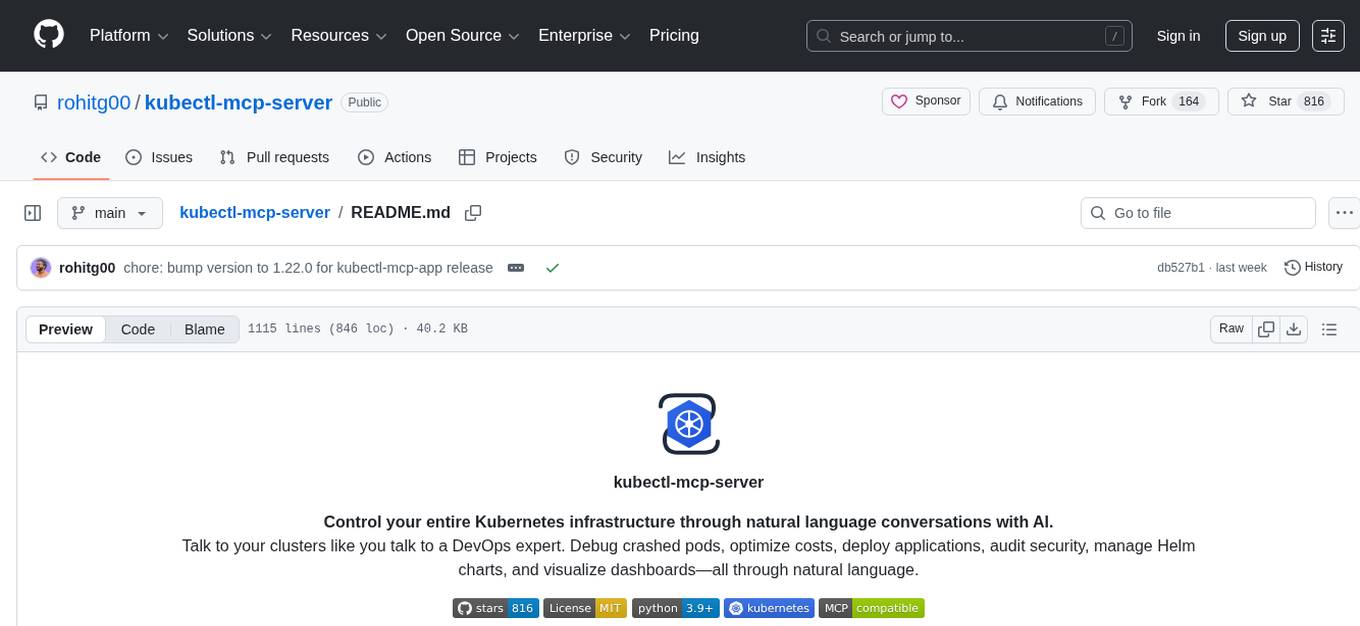
Task: Copy raw README contents with the copy icon
Action: (1266, 328)
